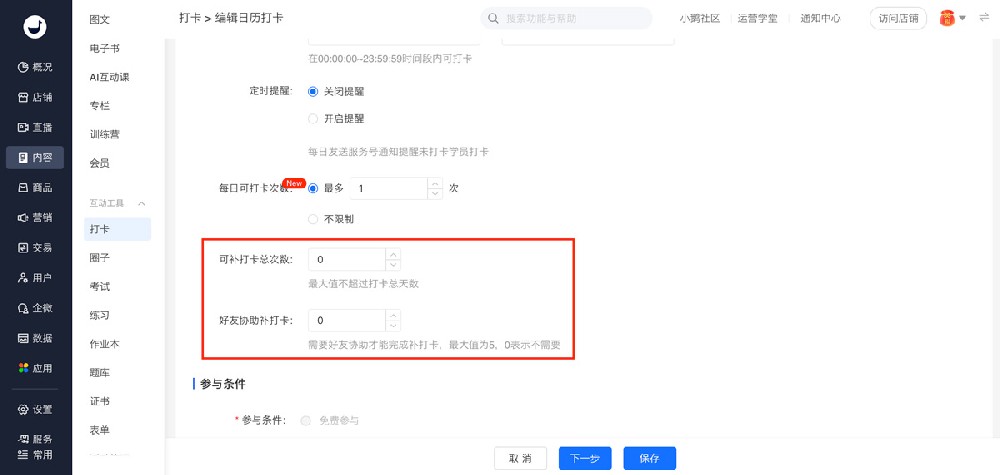1000x475 pixels.
Task: Select 内容 content section
Action: pos(35,157)
